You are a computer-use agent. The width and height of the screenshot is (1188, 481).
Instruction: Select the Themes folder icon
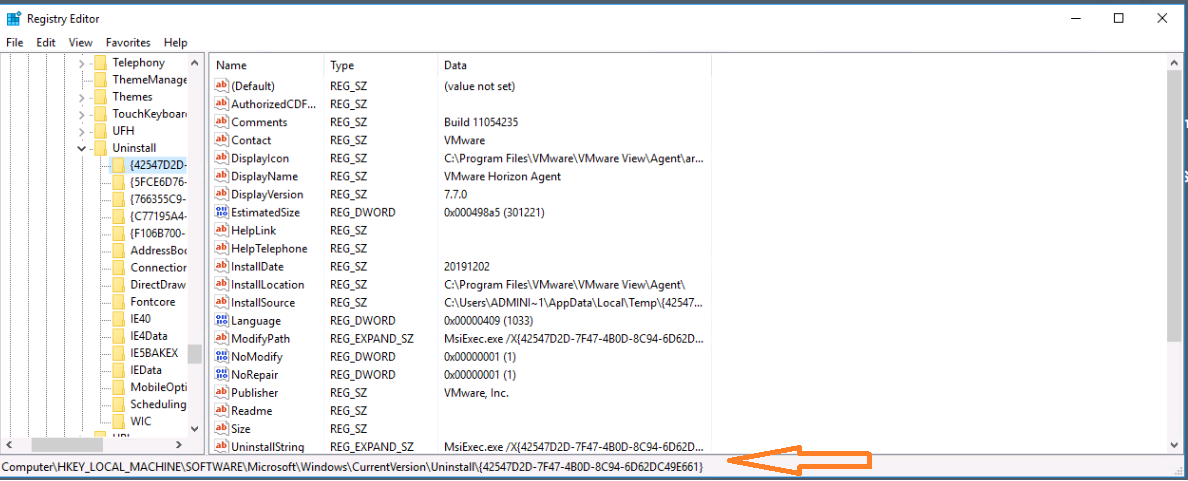(100, 97)
